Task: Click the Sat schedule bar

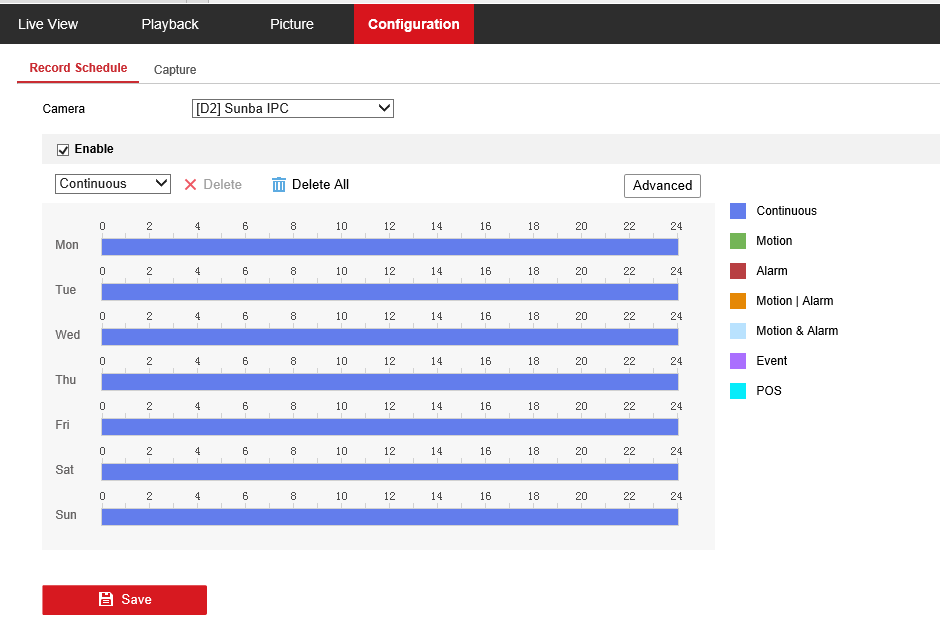Action: [x=390, y=472]
